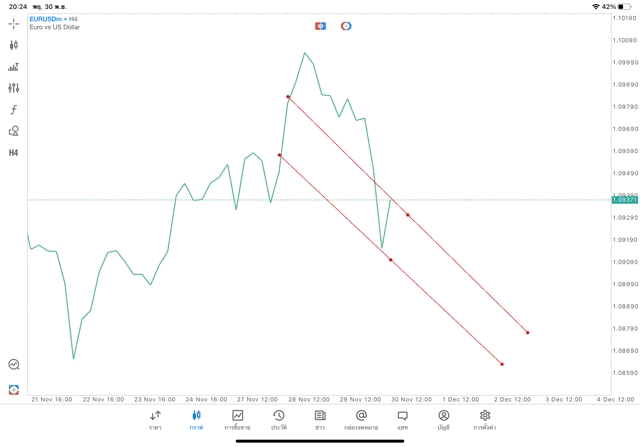This screenshot has width=640, height=447.
Task: Switch to the การซื้อขาย trade tab
Action: [x=237, y=420]
